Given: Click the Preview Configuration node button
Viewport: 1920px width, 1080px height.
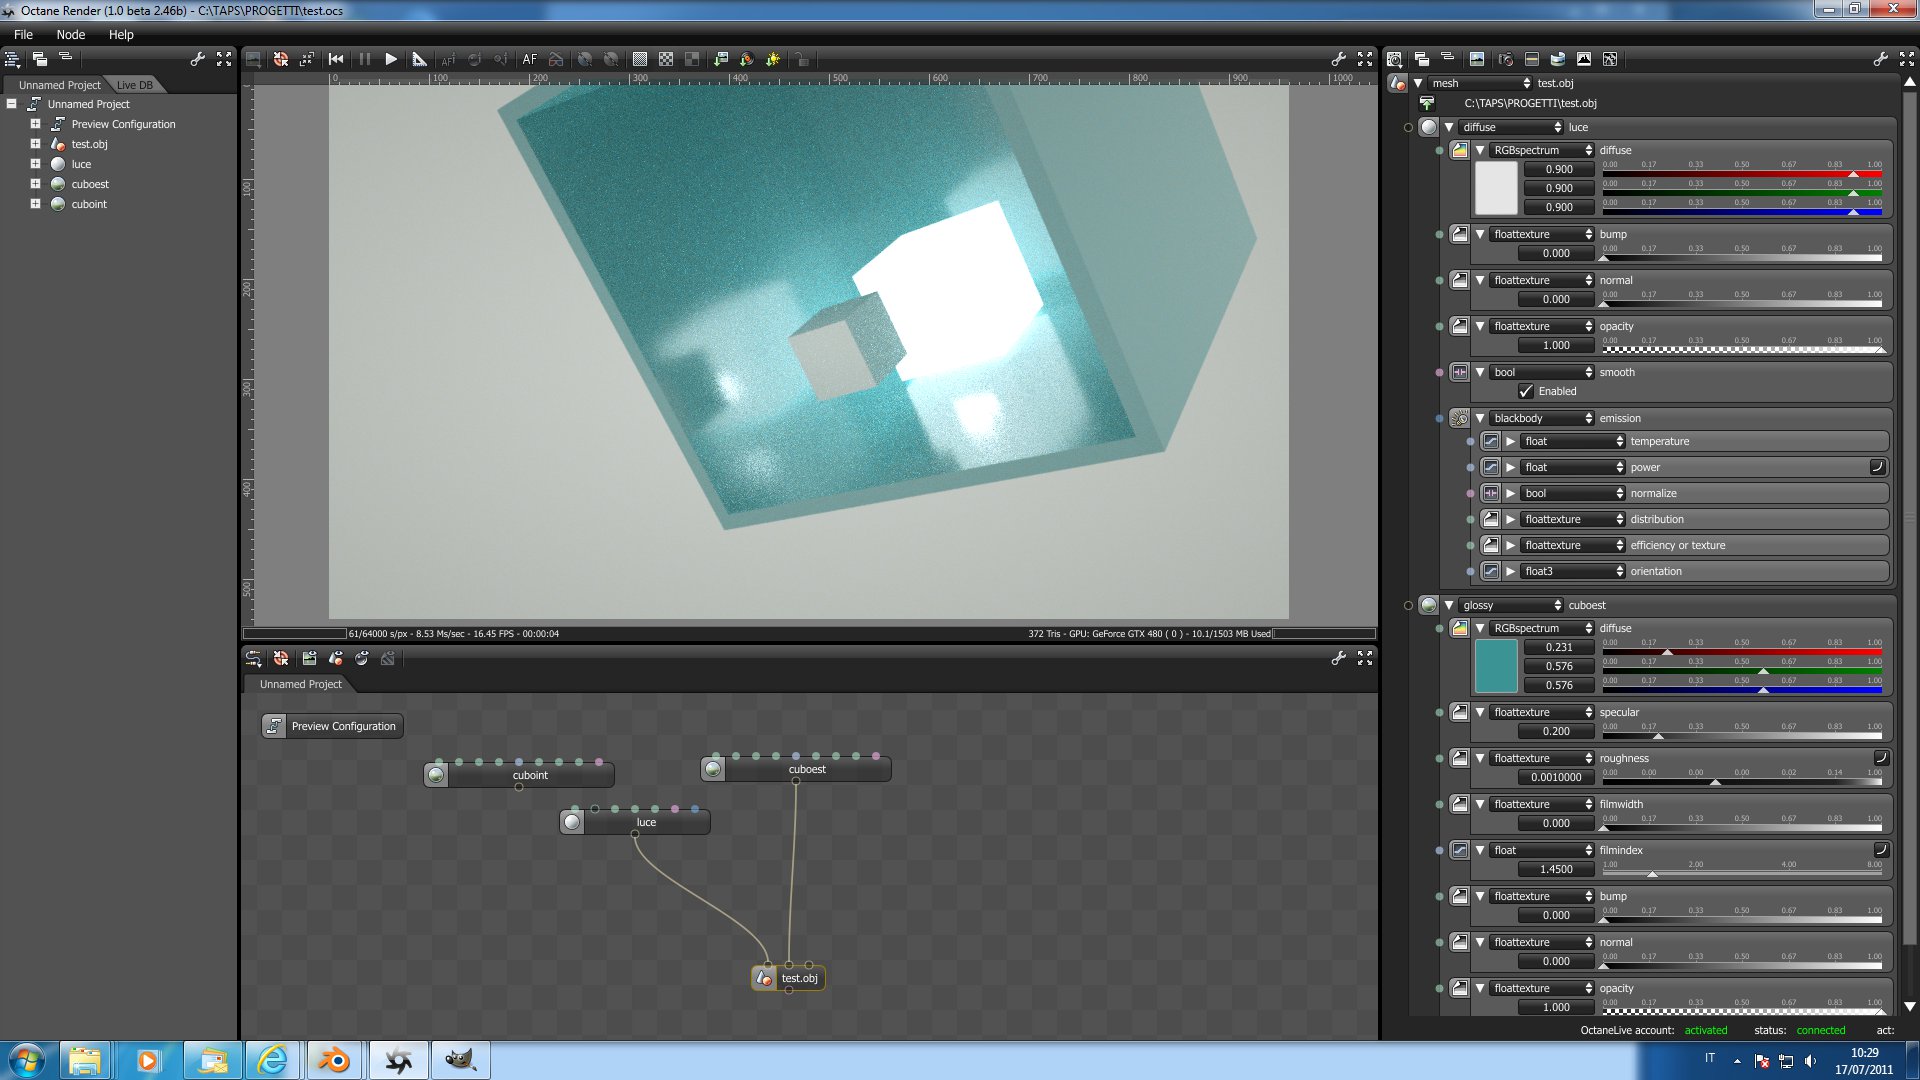Looking at the screenshot, I should click(333, 726).
